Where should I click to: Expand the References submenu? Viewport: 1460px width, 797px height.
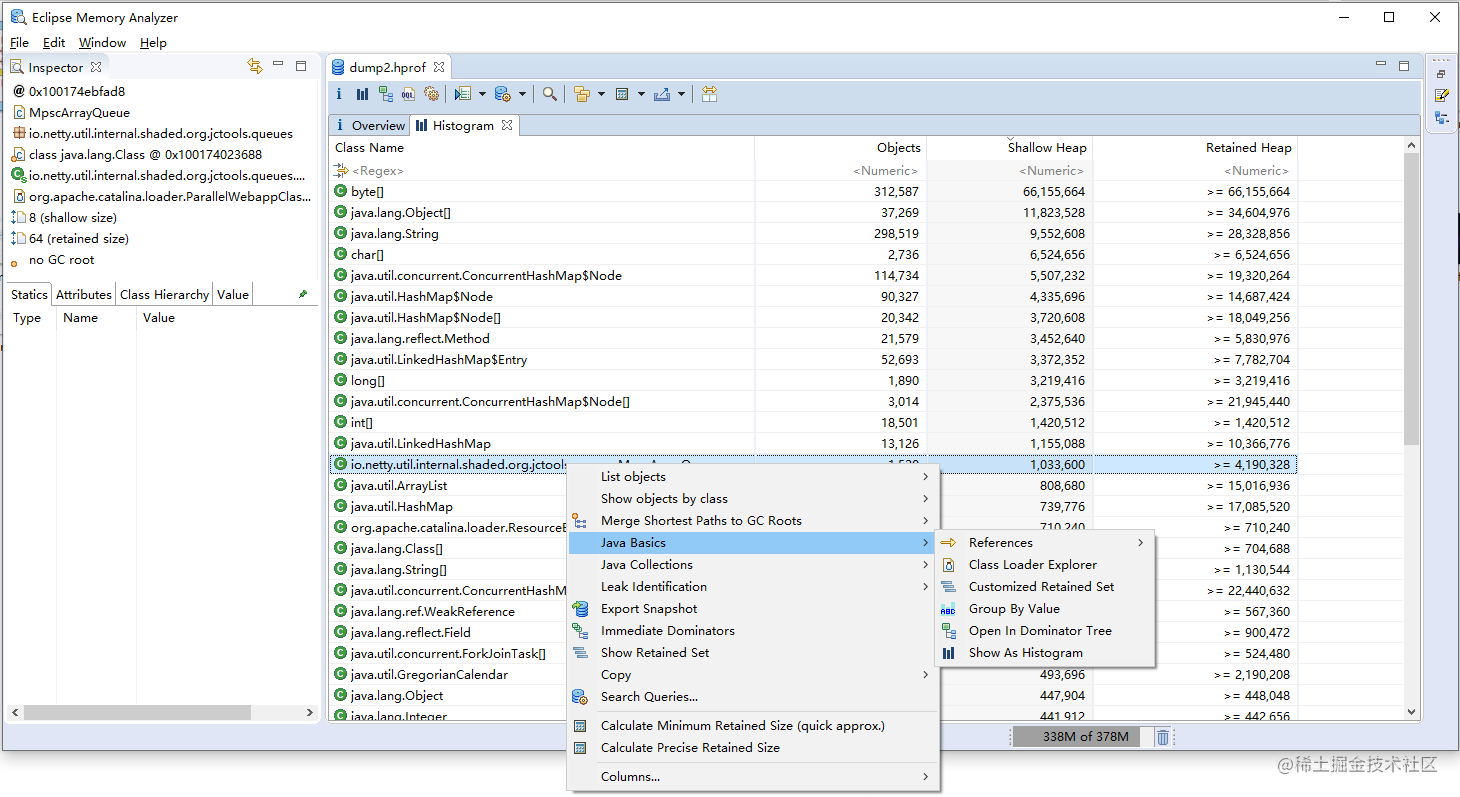[1045, 543]
